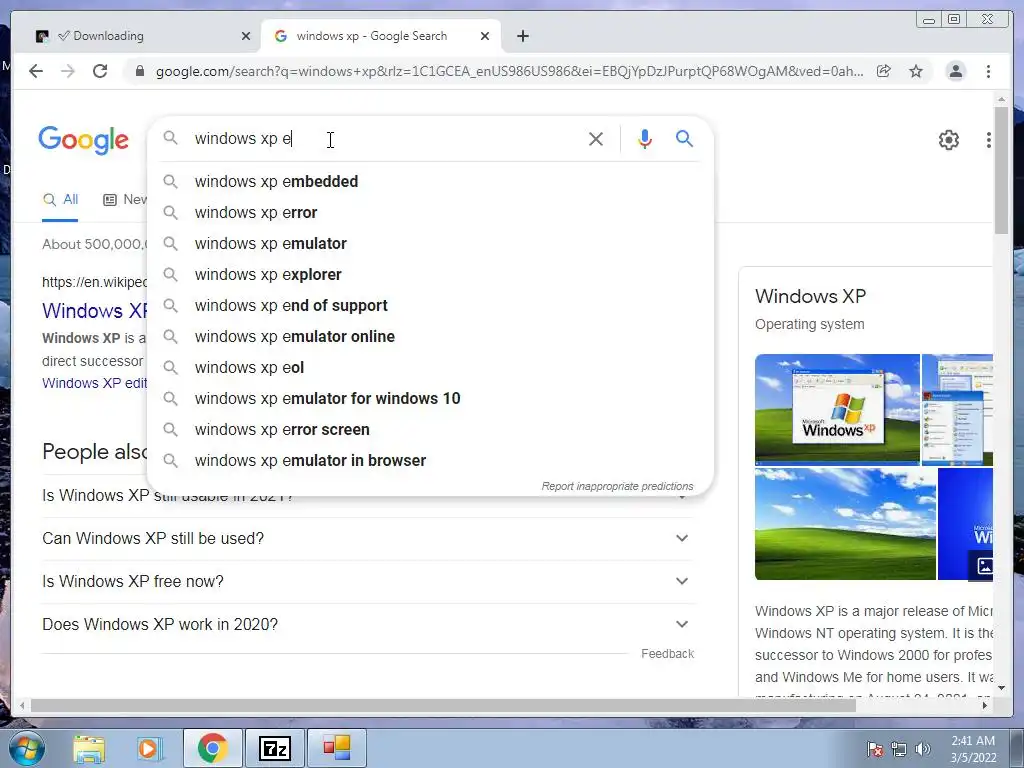This screenshot has height=768, width=1024.
Task: Close the Downloading tab
Action: click(x=246, y=36)
